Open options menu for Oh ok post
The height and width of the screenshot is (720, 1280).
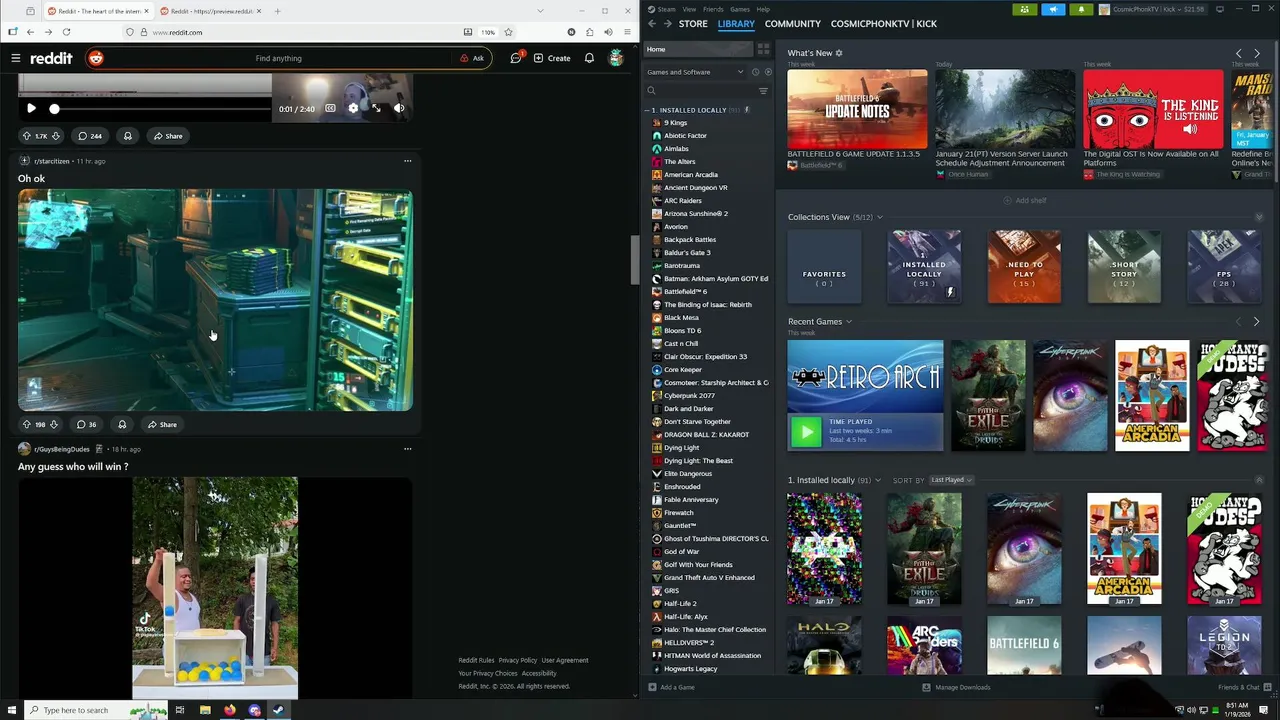tap(407, 161)
